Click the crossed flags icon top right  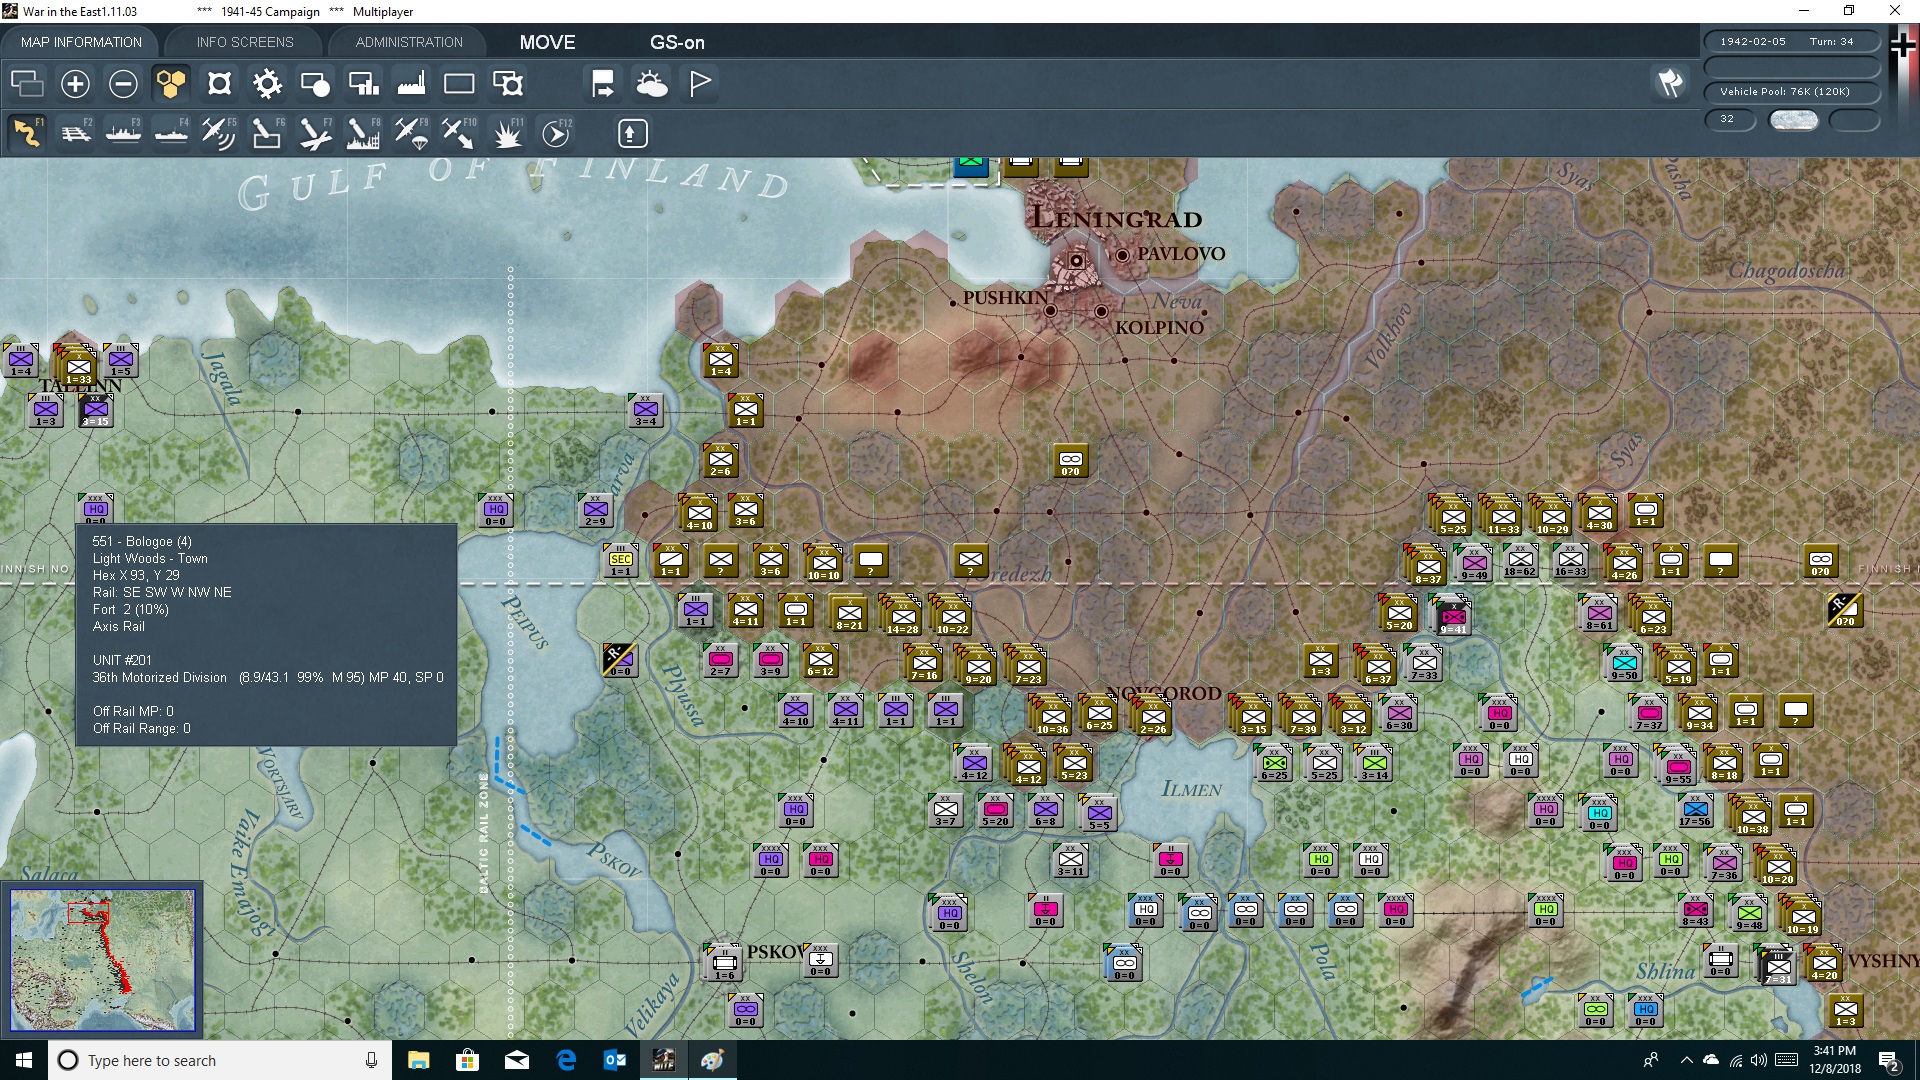(x=1671, y=83)
